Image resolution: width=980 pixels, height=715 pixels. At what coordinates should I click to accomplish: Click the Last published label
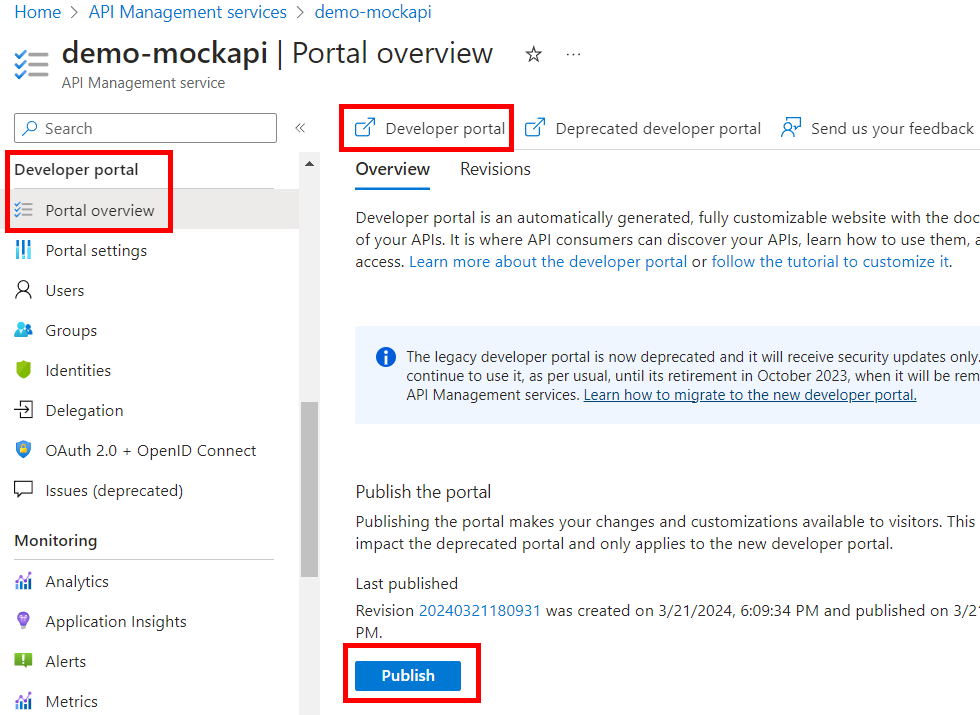(407, 584)
